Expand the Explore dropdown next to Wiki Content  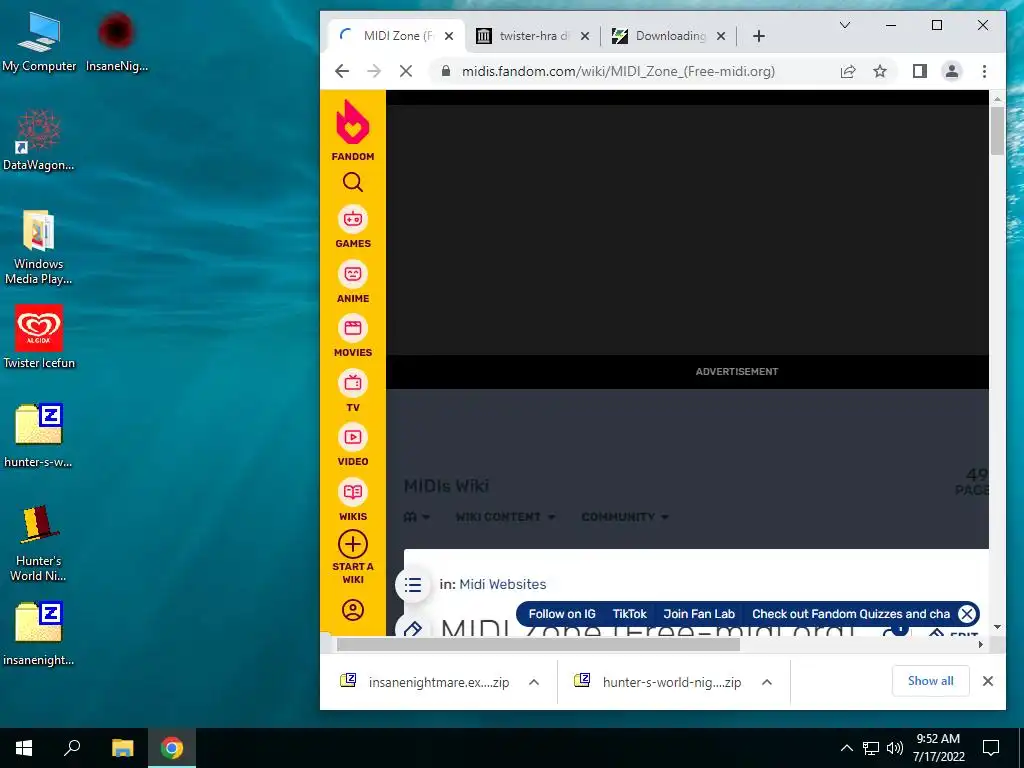[x=417, y=517]
